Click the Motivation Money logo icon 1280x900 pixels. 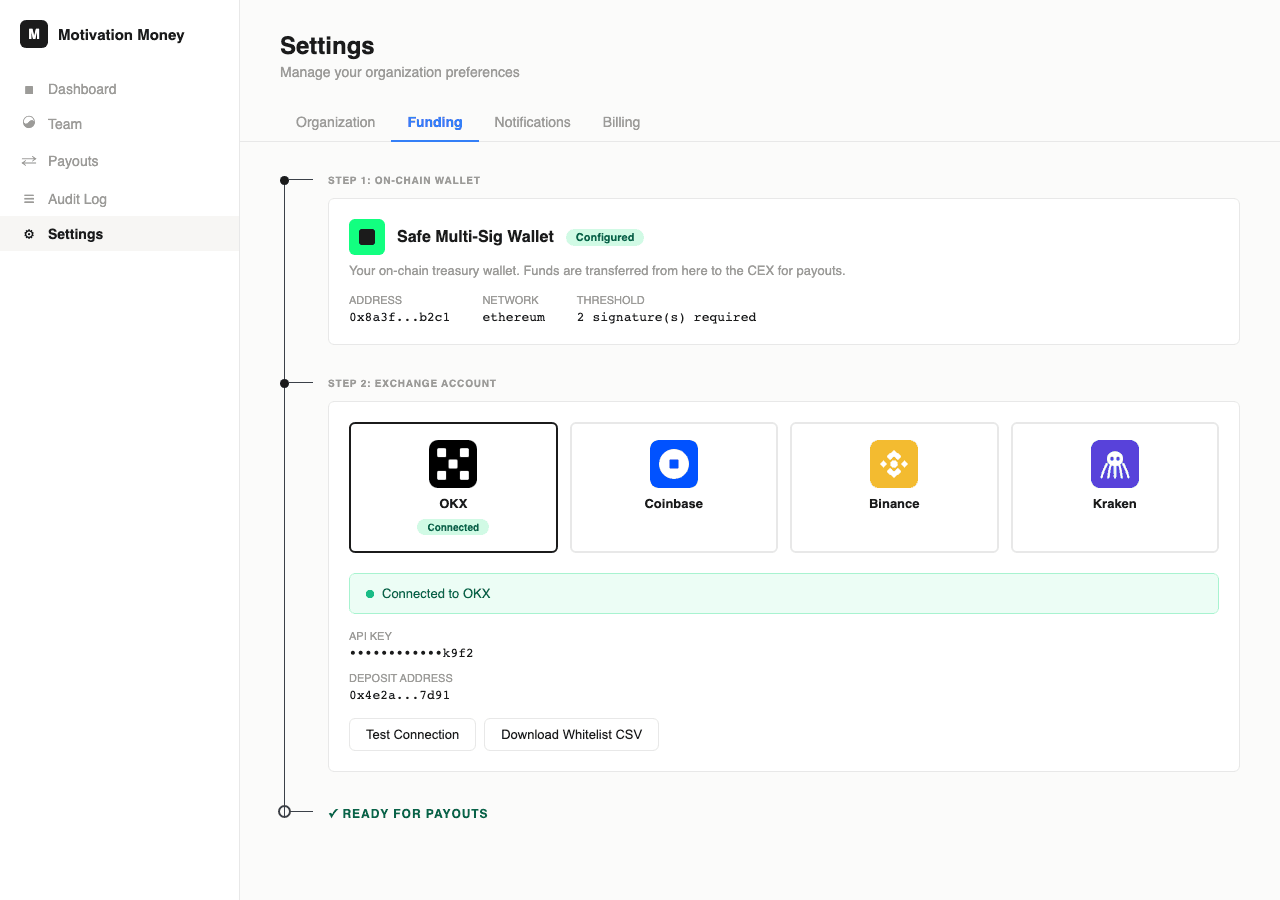34,34
